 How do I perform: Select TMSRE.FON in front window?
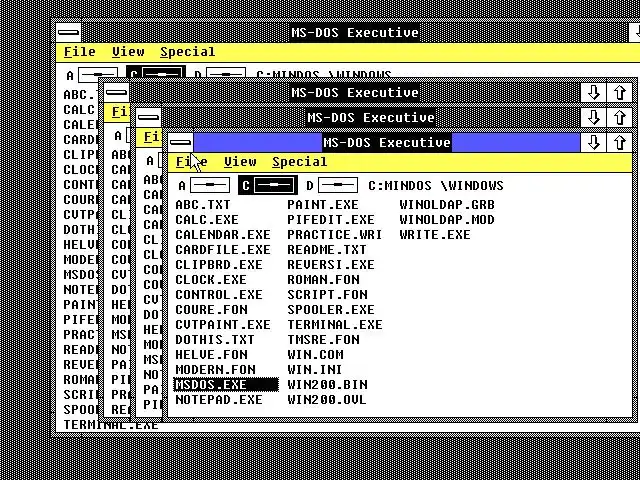323,340
